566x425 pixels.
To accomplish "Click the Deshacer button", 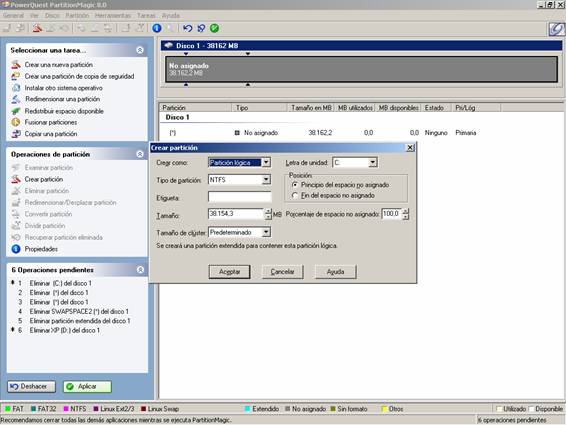I will pyautogui.click(x=32, y=387).
